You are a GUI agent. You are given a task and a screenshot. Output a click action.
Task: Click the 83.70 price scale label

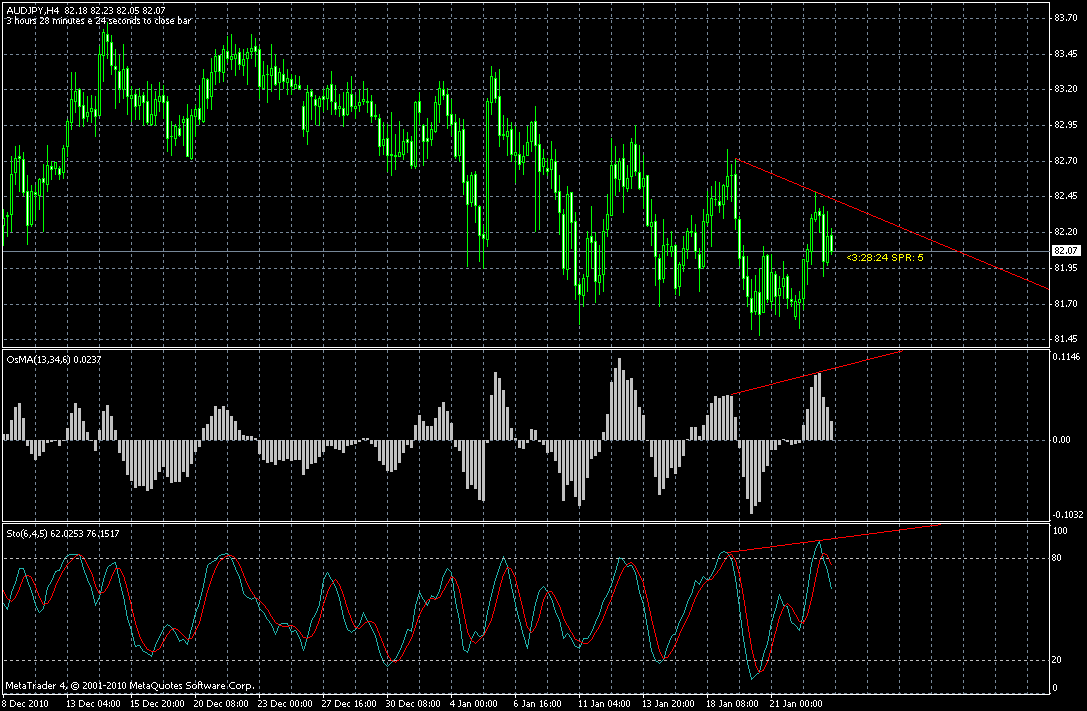[1066, 18]
